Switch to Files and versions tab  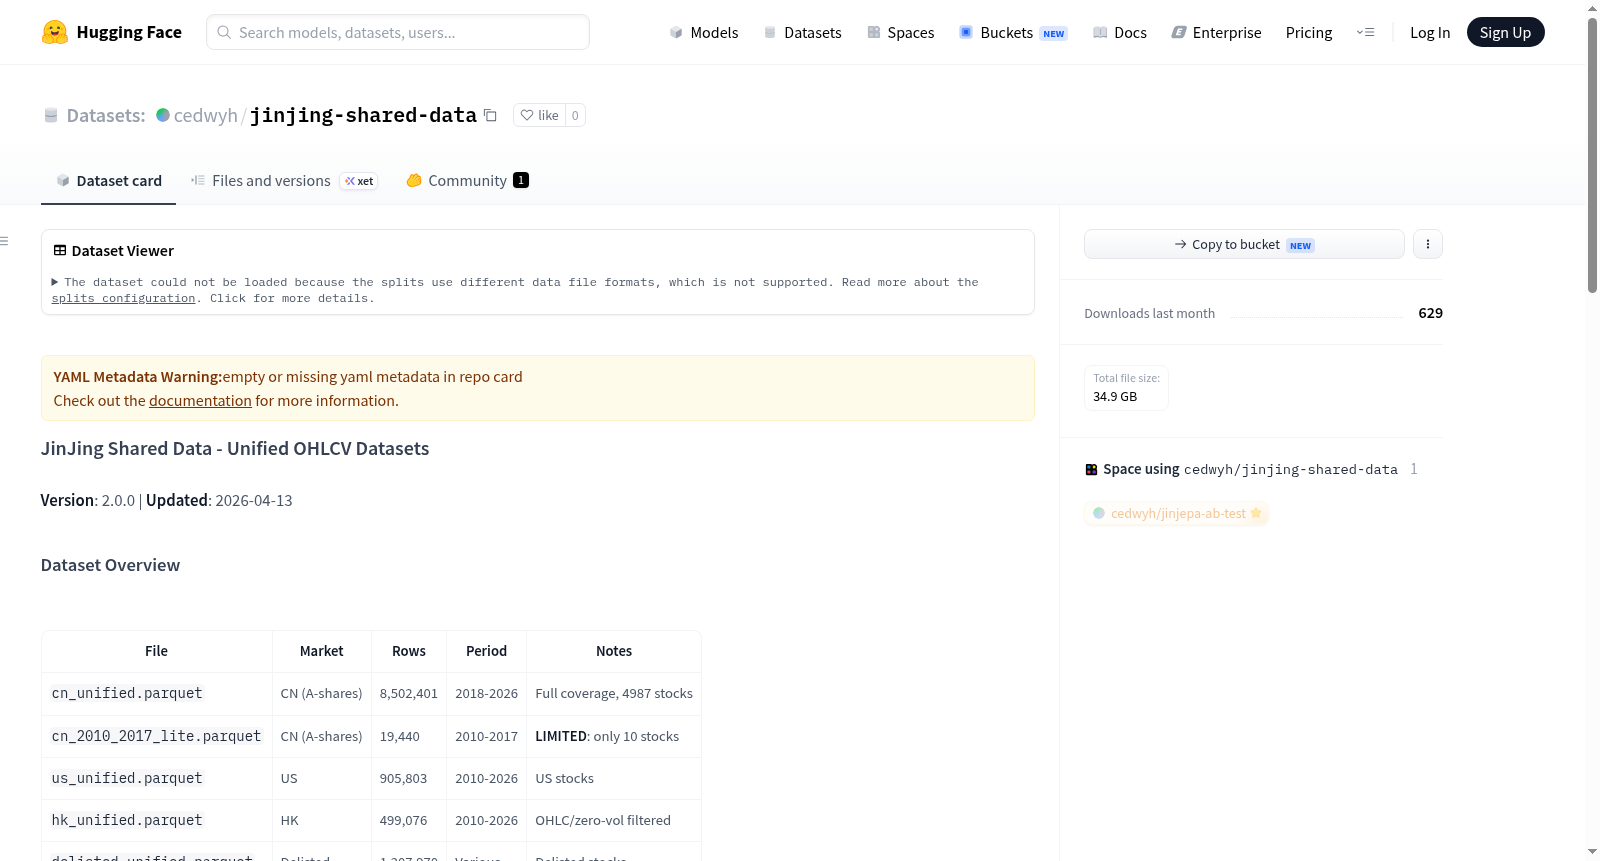pos(284,181)
